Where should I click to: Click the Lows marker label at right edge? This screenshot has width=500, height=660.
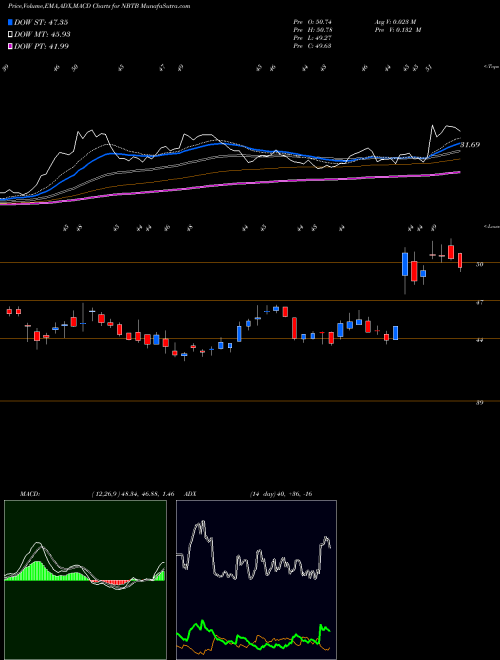click(491, 226)
